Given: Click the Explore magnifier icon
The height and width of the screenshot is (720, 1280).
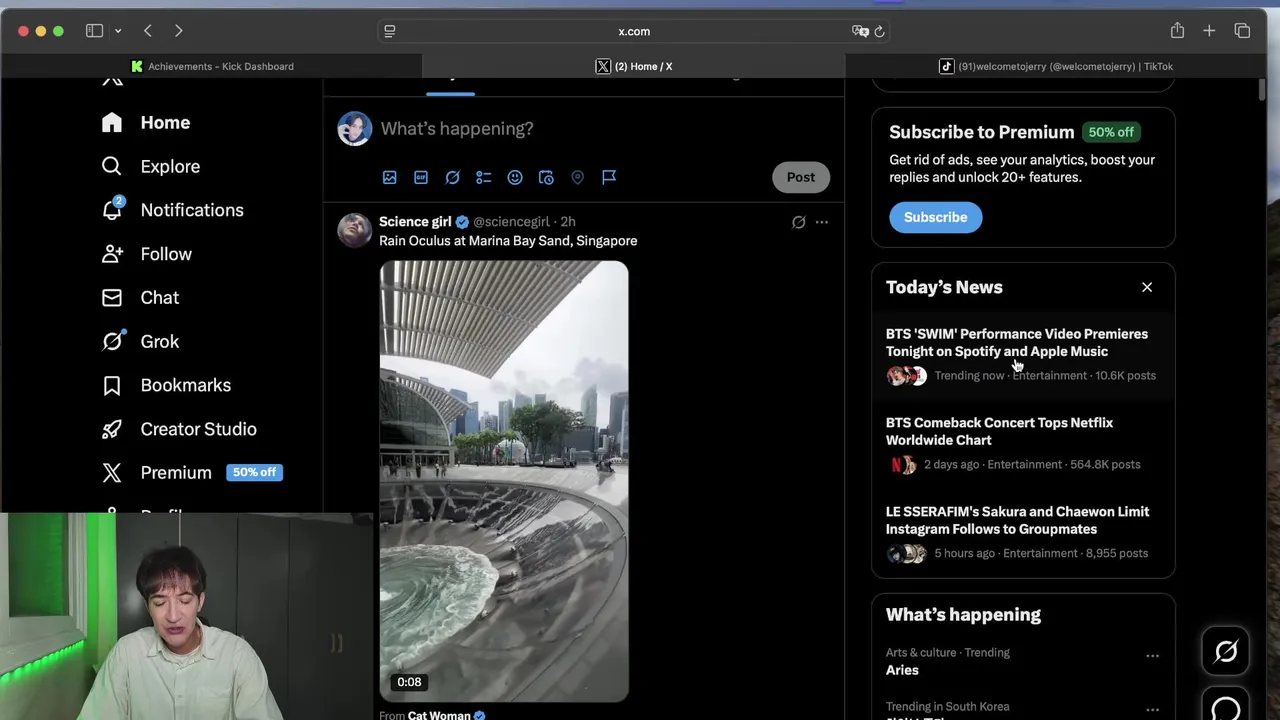Looking at the screenshot, I should click(112, 166).
